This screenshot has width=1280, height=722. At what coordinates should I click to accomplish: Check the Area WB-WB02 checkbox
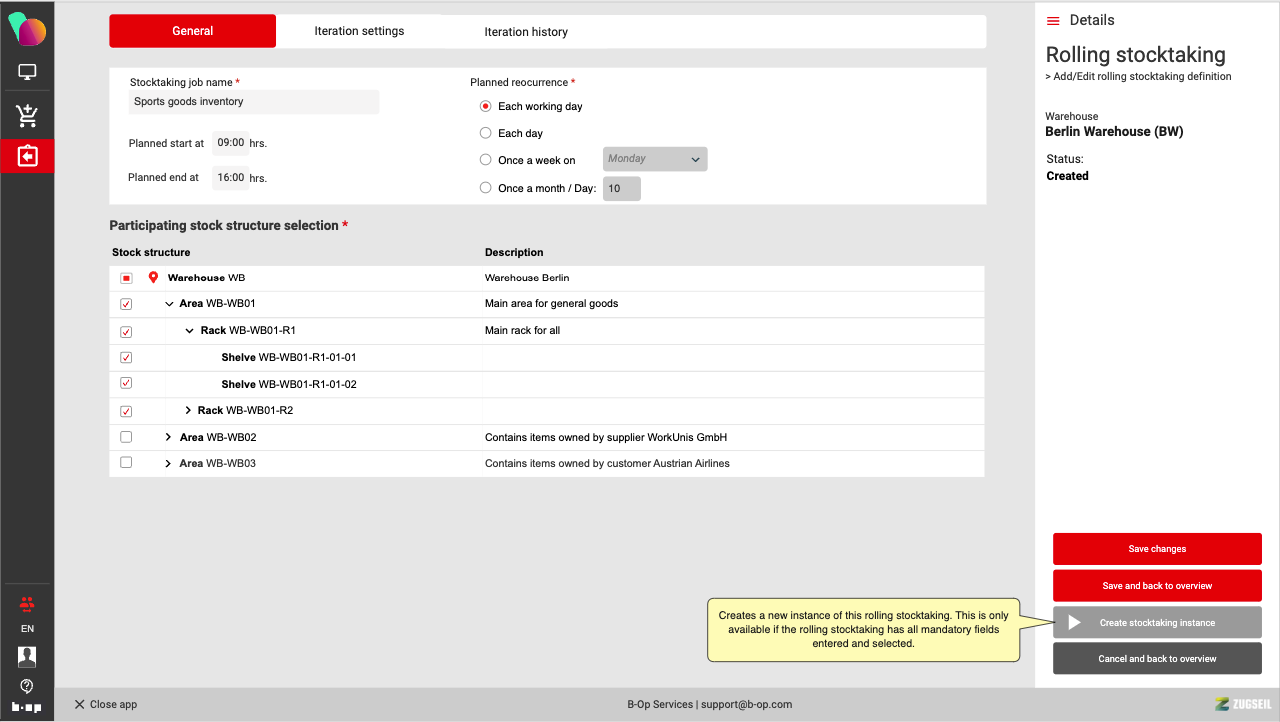pos(126,437)
